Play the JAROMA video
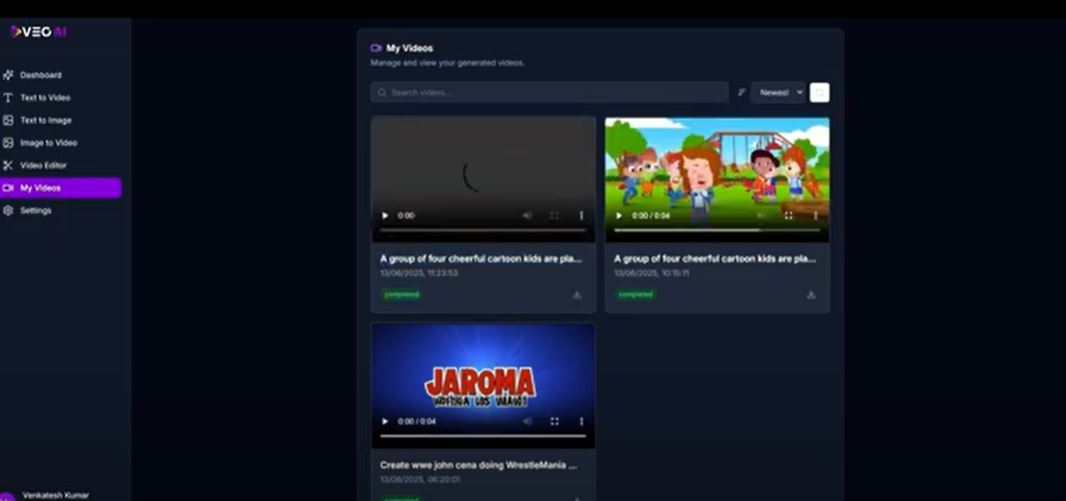Viewport: 1066px width, 501px height. point(385,421)
